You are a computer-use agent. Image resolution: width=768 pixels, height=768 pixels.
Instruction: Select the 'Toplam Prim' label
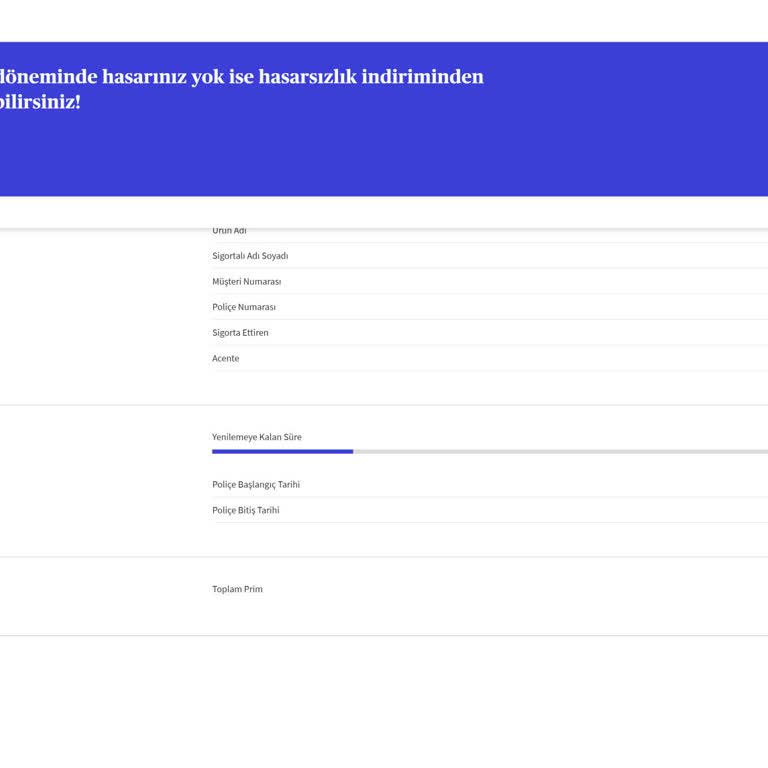pyautogui.click(x=237, y=589)
